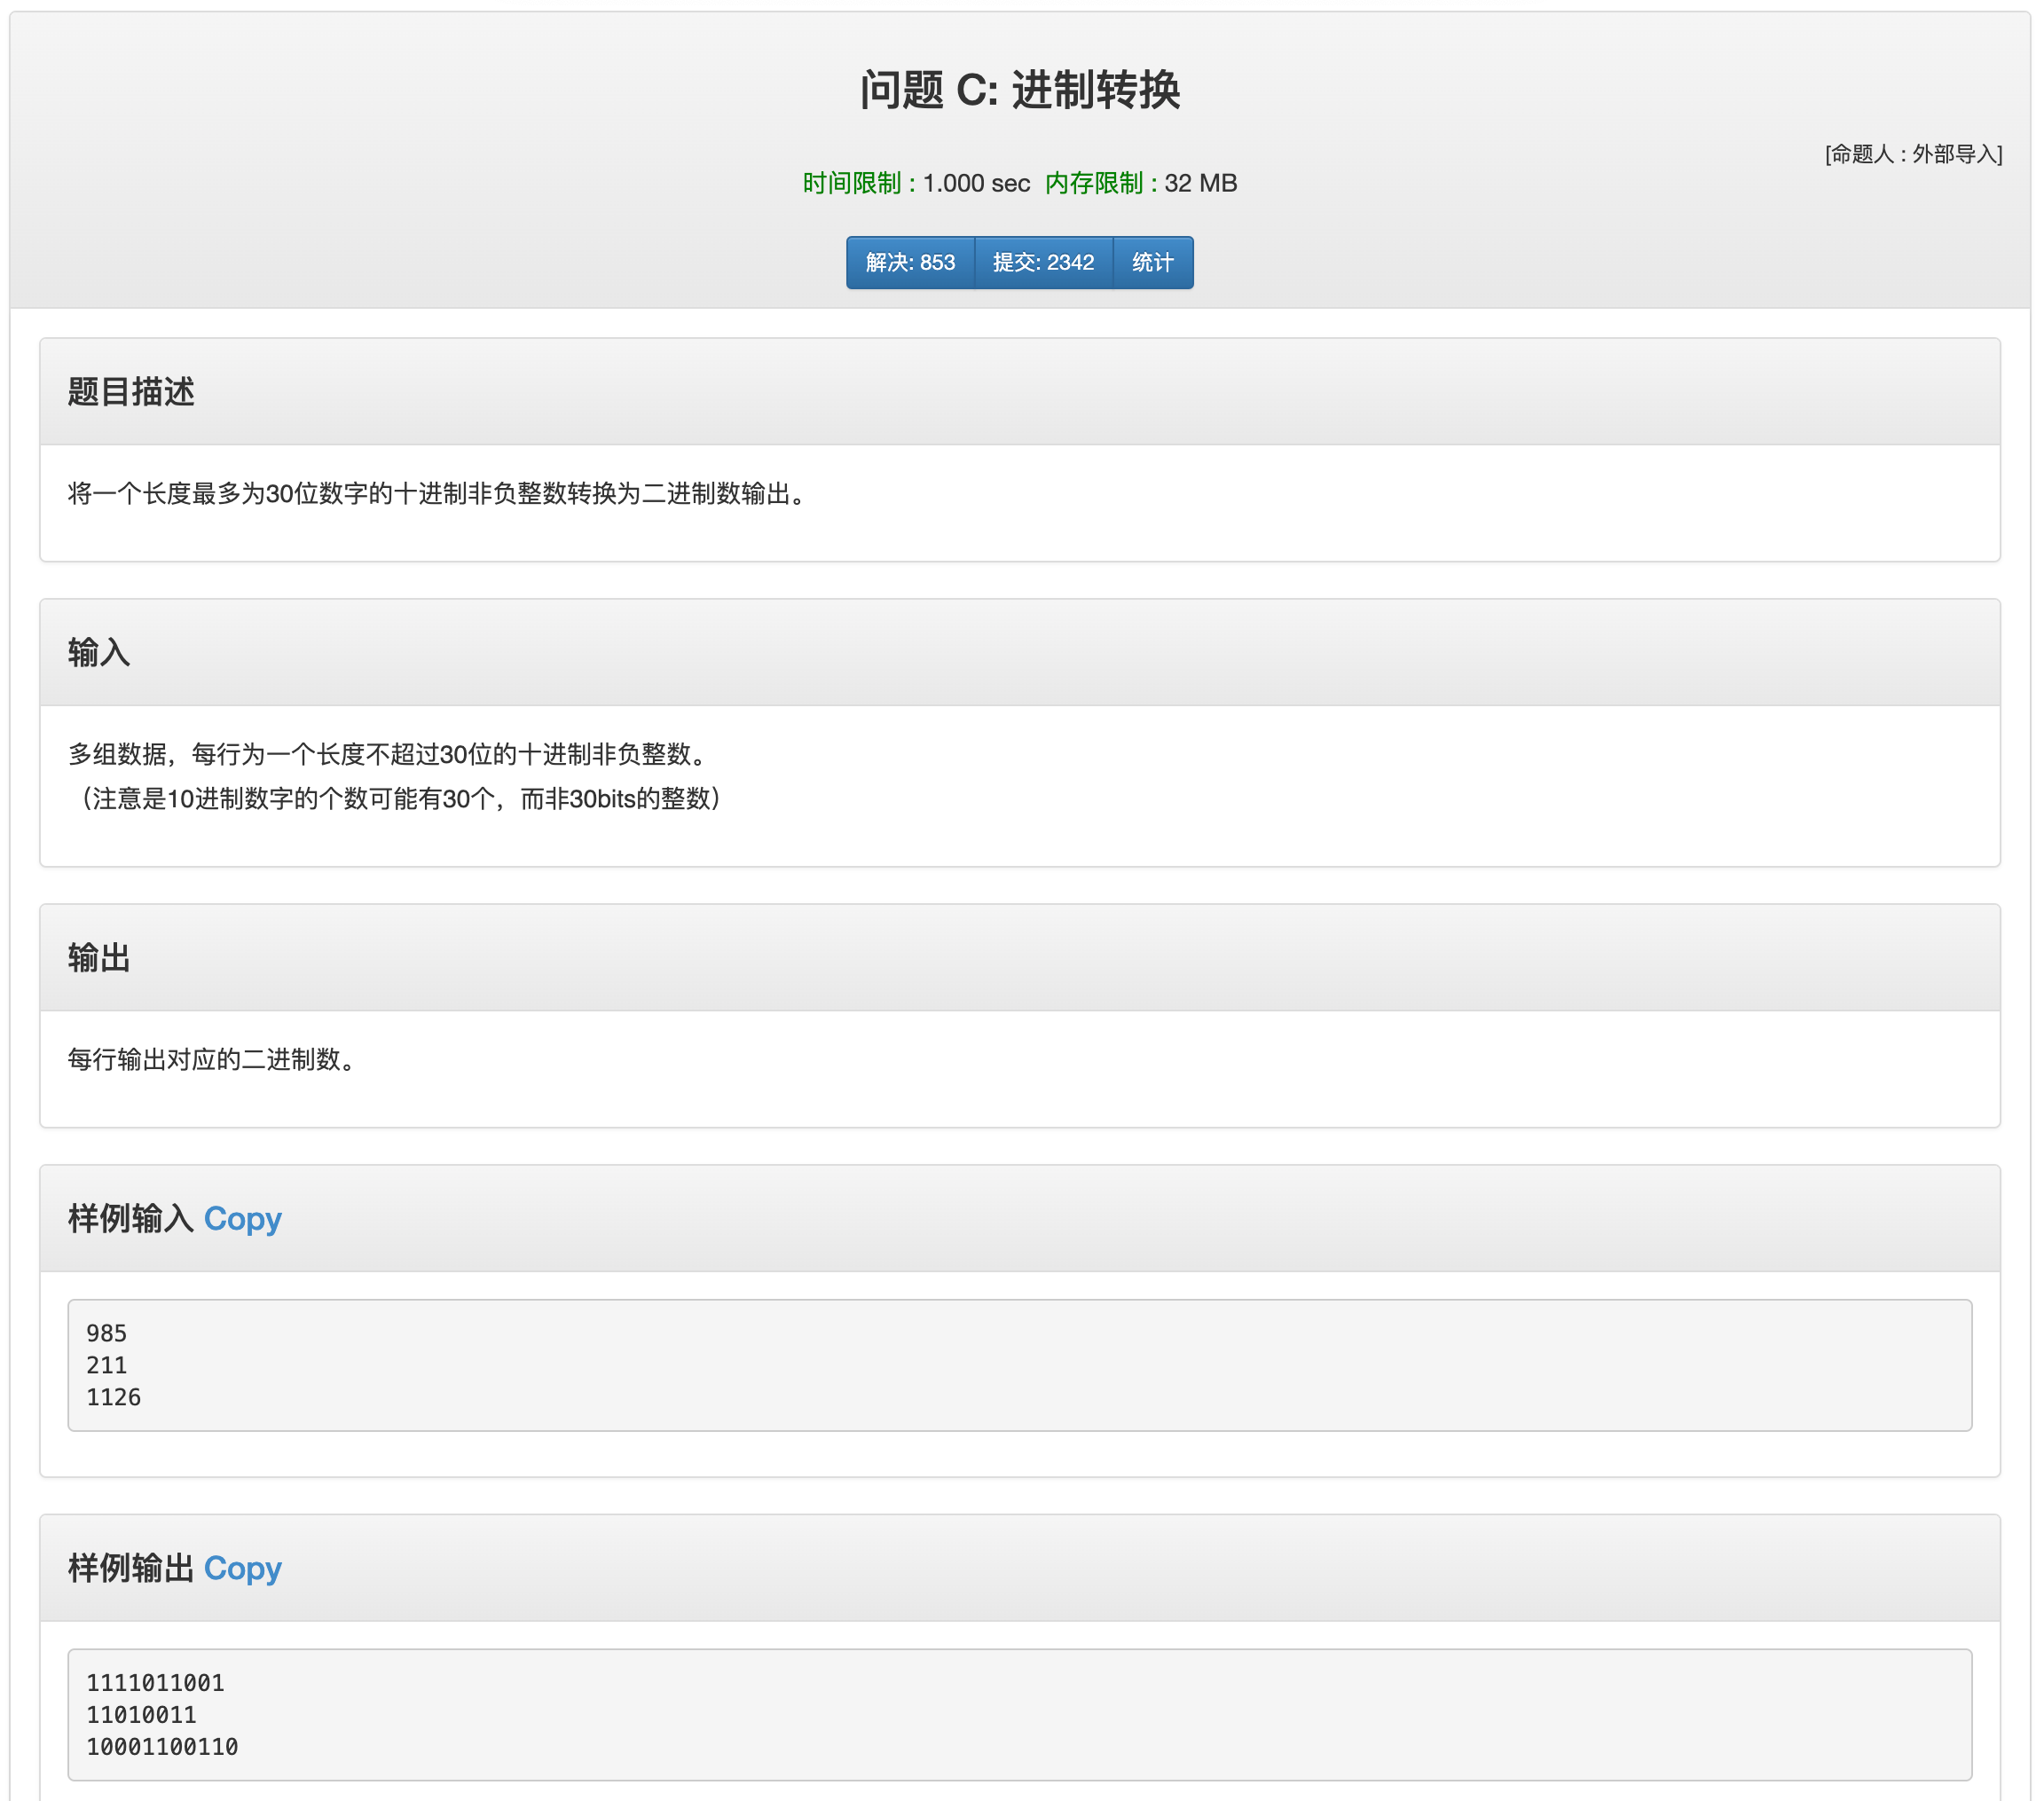Click the page title 问题 C: 进制转换

tap(1019, 90)
